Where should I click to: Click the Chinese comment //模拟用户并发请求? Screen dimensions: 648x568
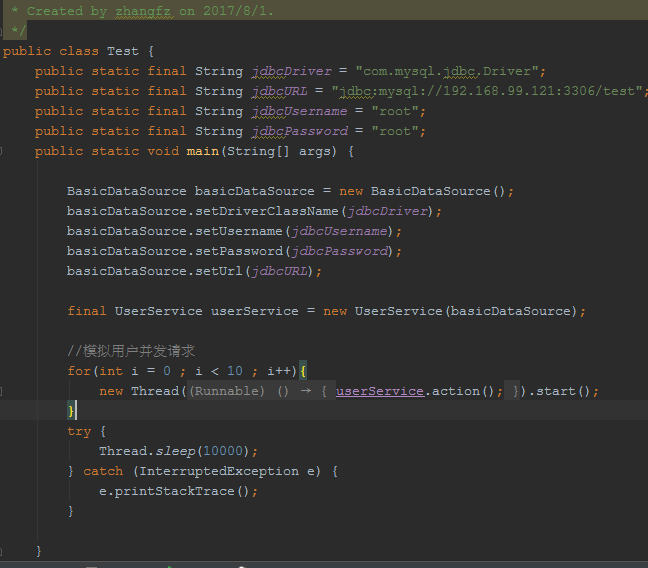click(131, 351)
